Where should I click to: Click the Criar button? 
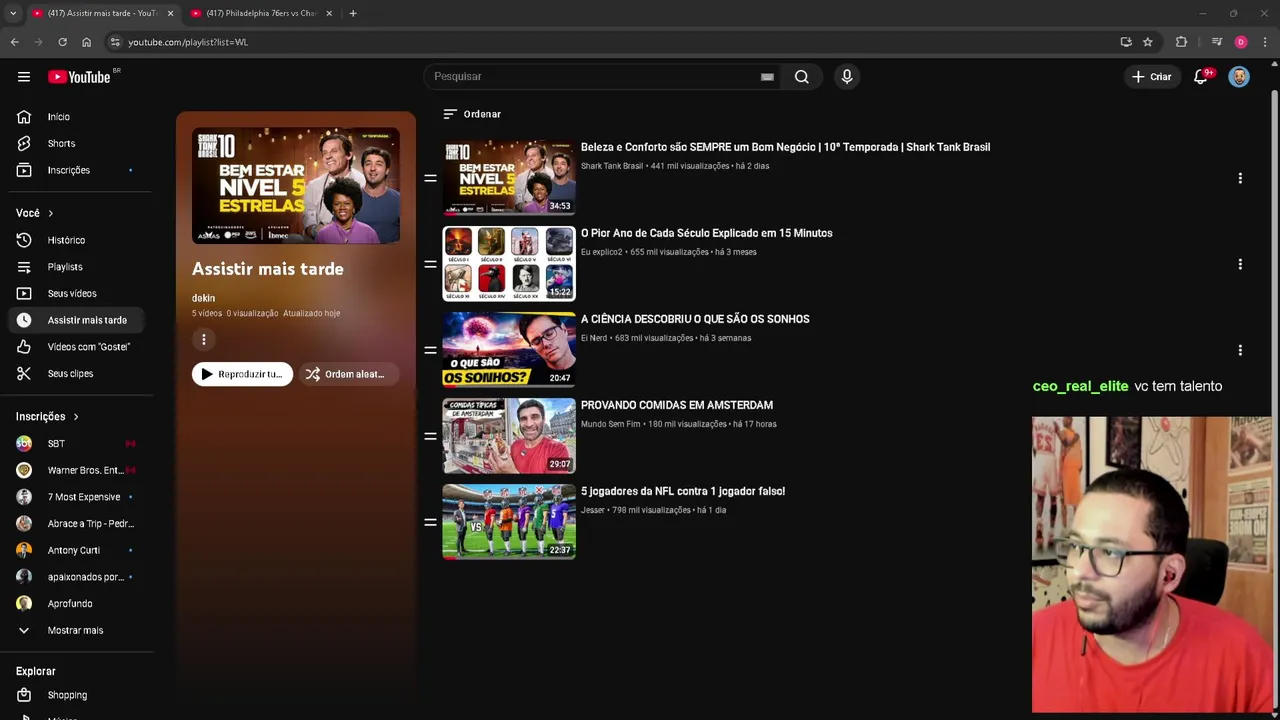click(1151, 77)
